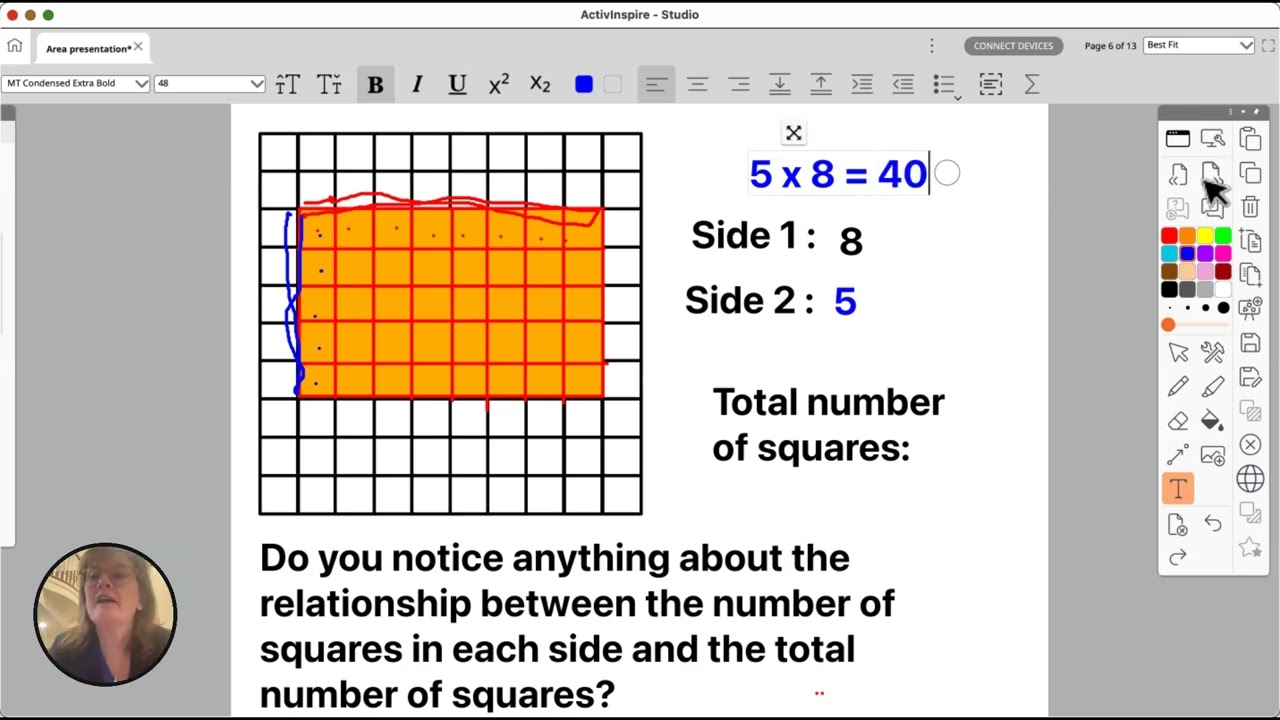Select the Fill bucket tool
Screen dimensions: 1280x720
(x=1213, y=421)
